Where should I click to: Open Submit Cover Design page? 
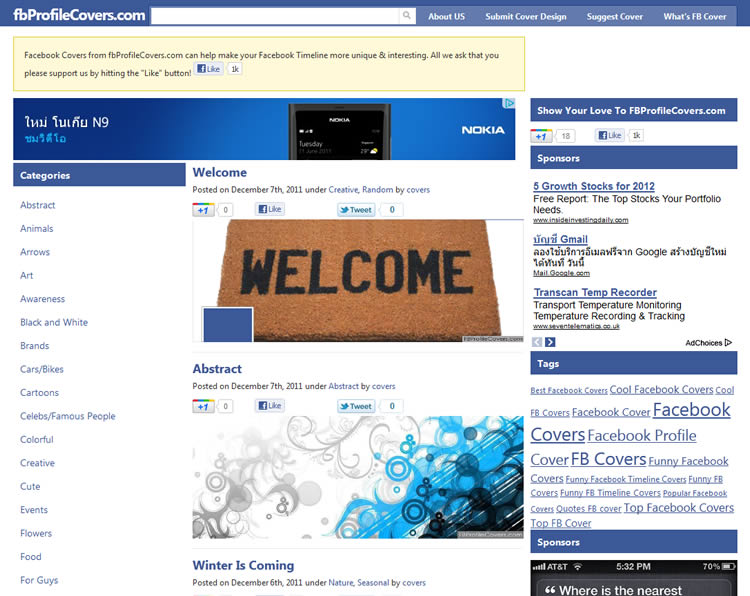coord(526,17)
